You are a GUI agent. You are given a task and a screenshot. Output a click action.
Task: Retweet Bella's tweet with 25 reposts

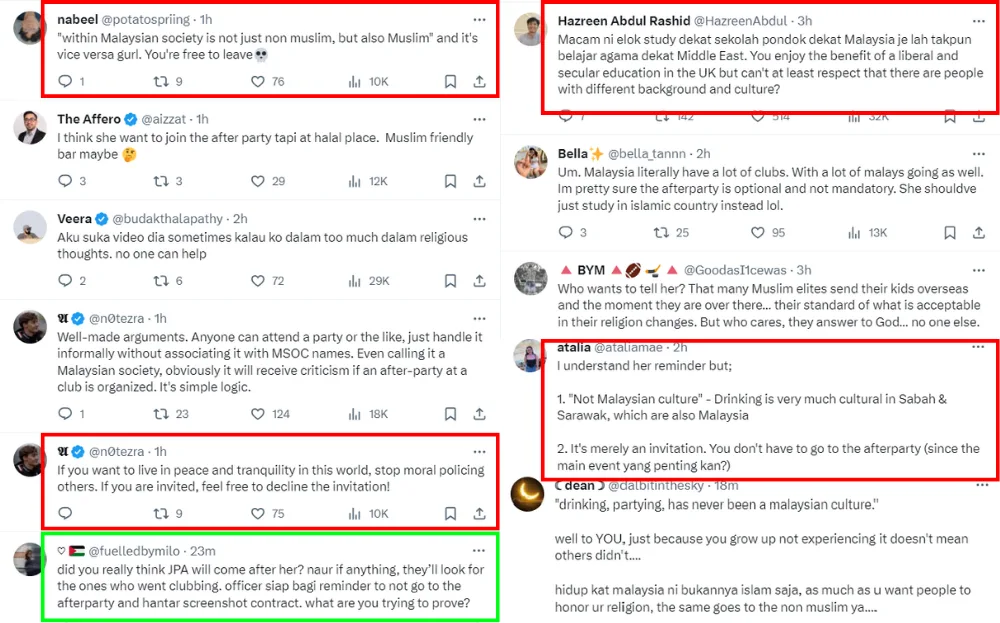click(659, 232)
